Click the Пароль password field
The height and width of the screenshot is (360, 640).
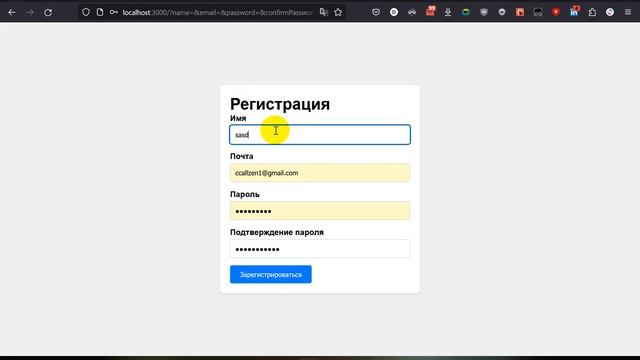[320, 211]
